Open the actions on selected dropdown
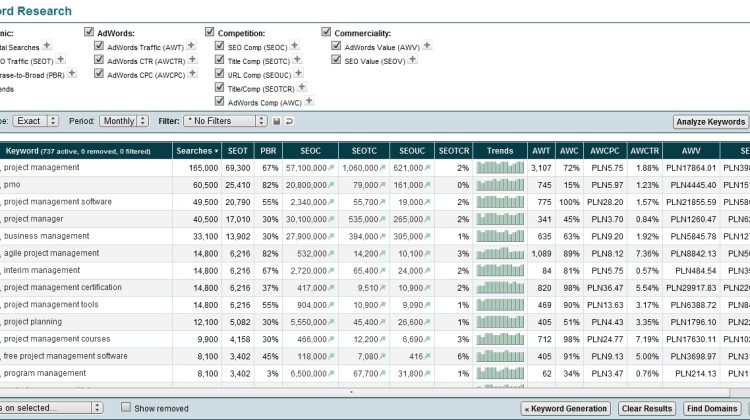 click(x=50, y=408)
